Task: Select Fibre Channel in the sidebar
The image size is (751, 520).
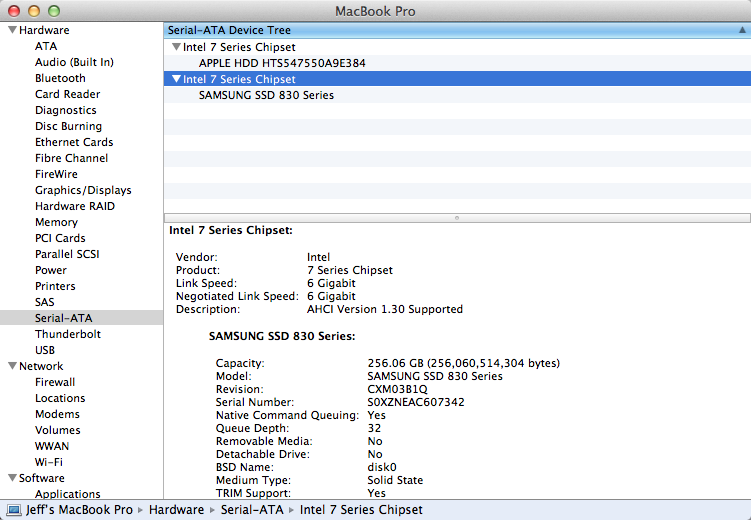Action: [71, 158]
